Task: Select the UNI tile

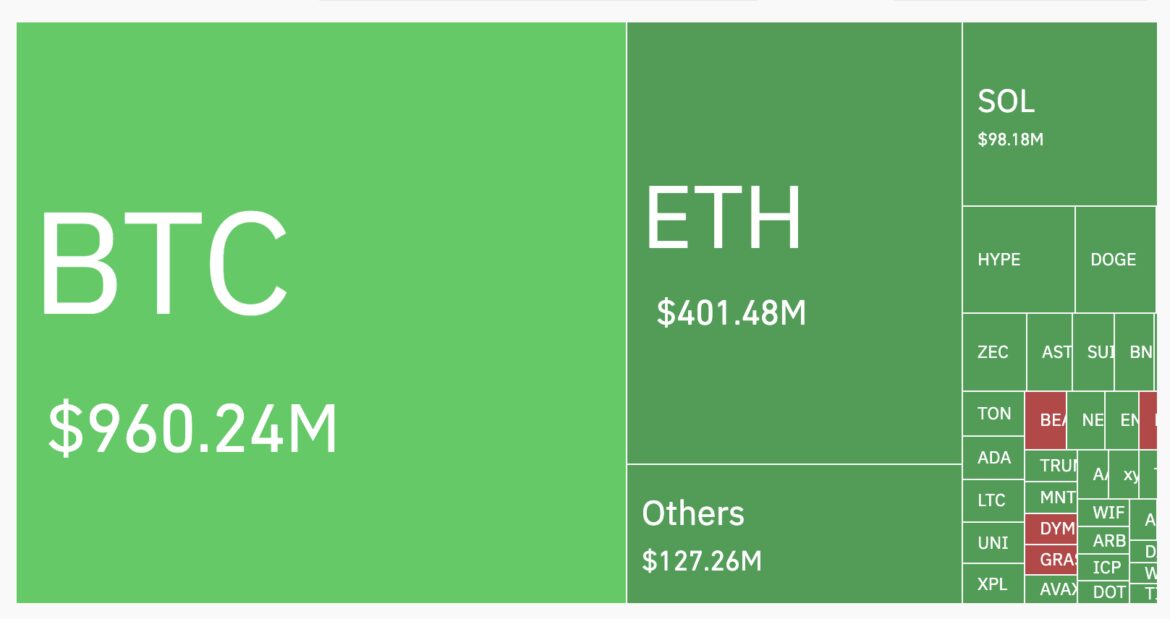Action: tap(993, 543)
